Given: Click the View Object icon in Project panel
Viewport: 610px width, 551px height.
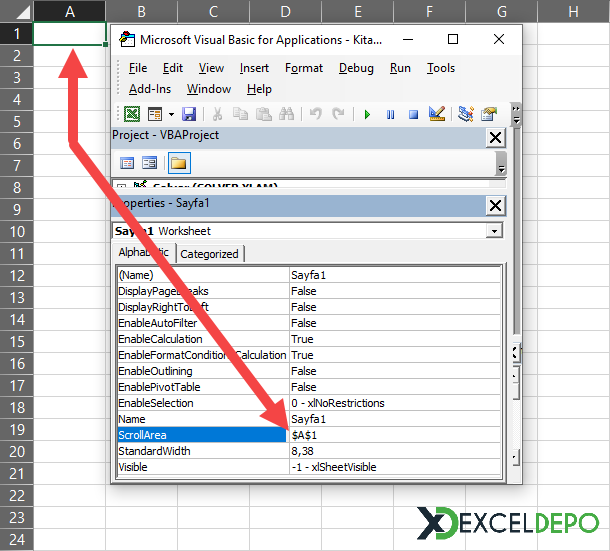Looking at the screenshot, I should pyautogui.click(x=149, y=163).
